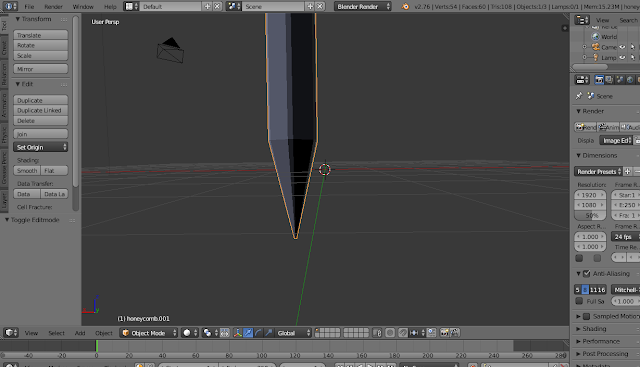Open the Global orientation dropdown

point(293,333)
